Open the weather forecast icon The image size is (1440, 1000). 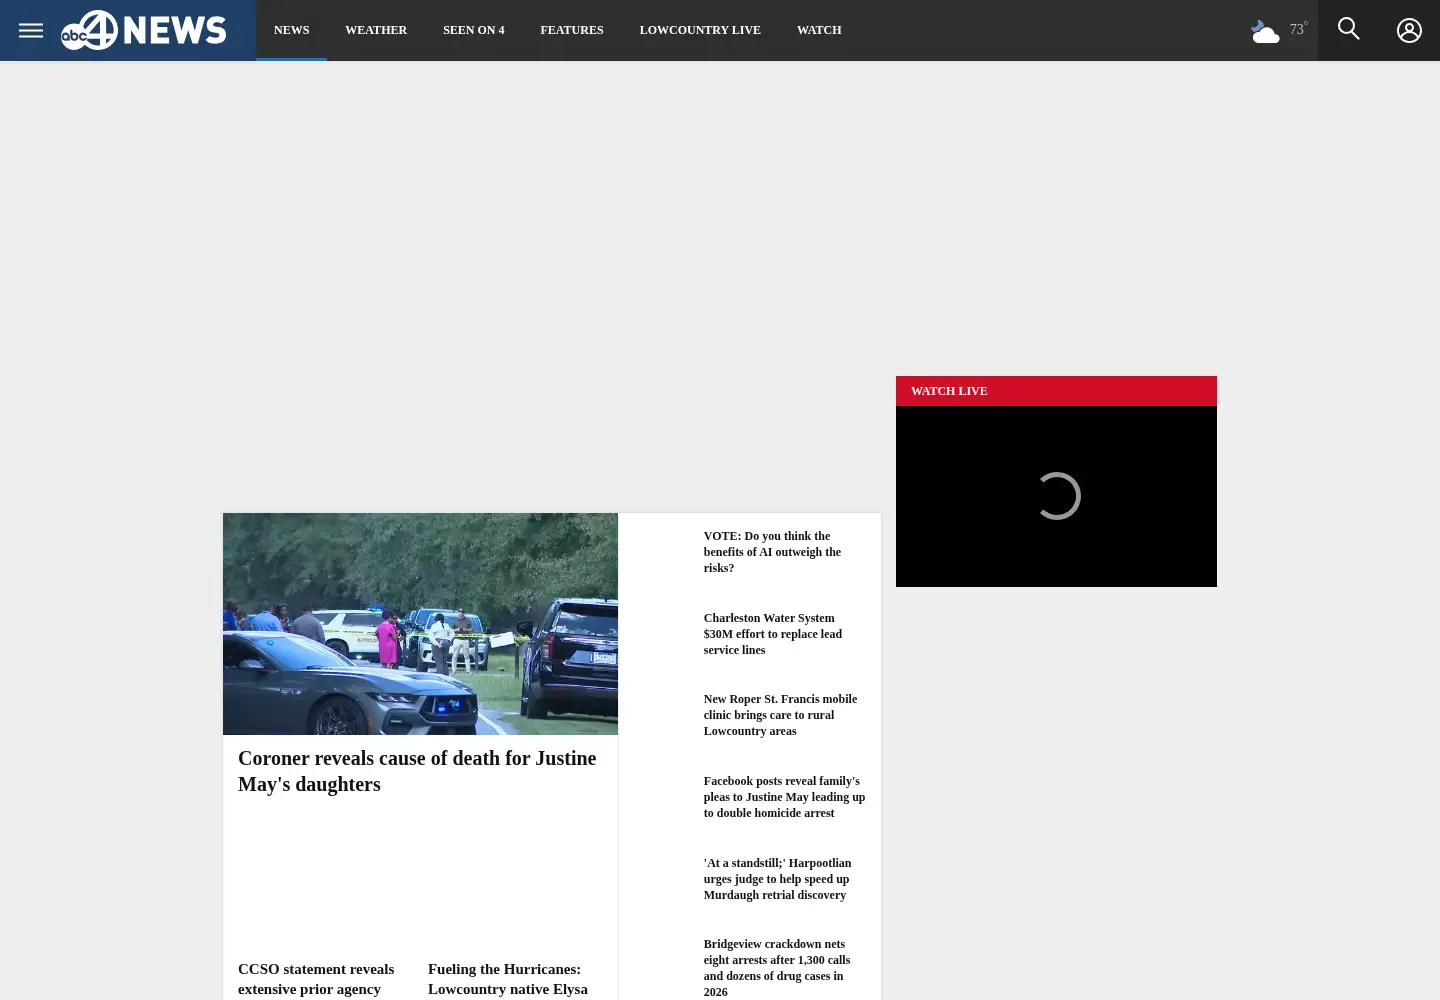[1265, 31]
